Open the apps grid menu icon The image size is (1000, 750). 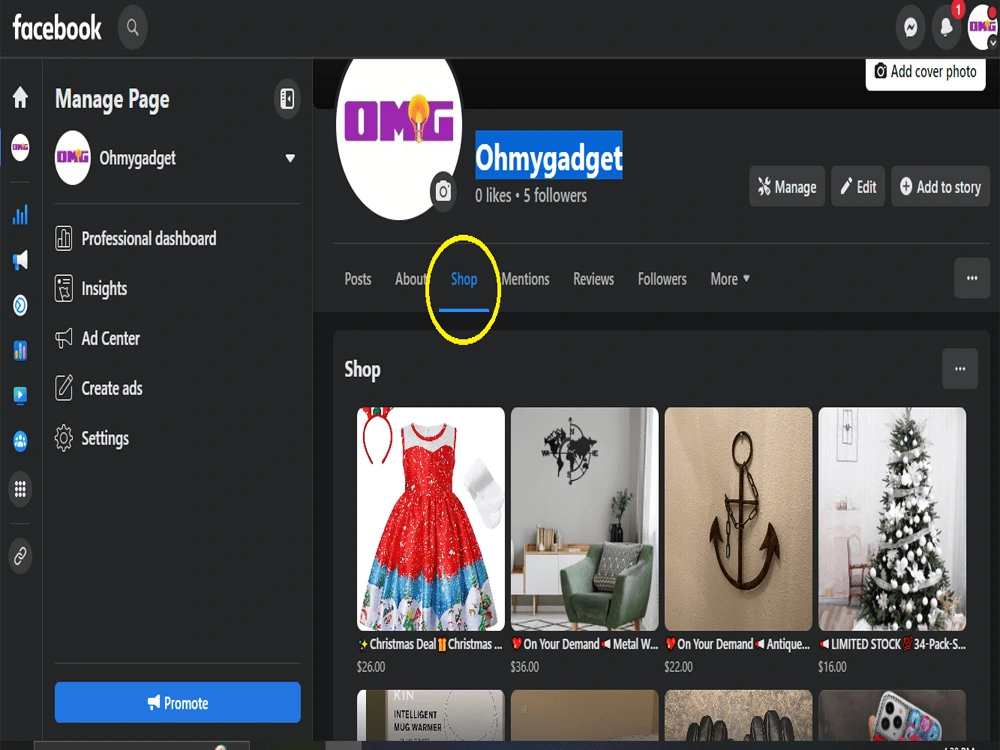point(20,489)
